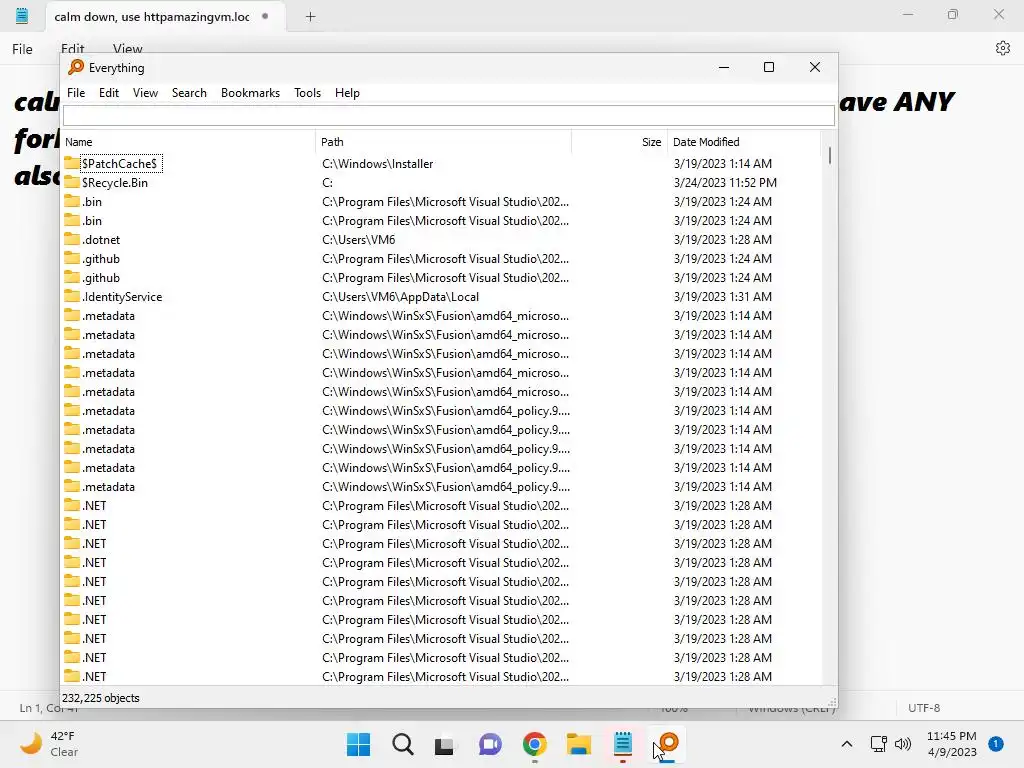1024x768 pixels.
Task: Click the 3/19/2023 1:31 AM date cell
Action: (722, 296)
